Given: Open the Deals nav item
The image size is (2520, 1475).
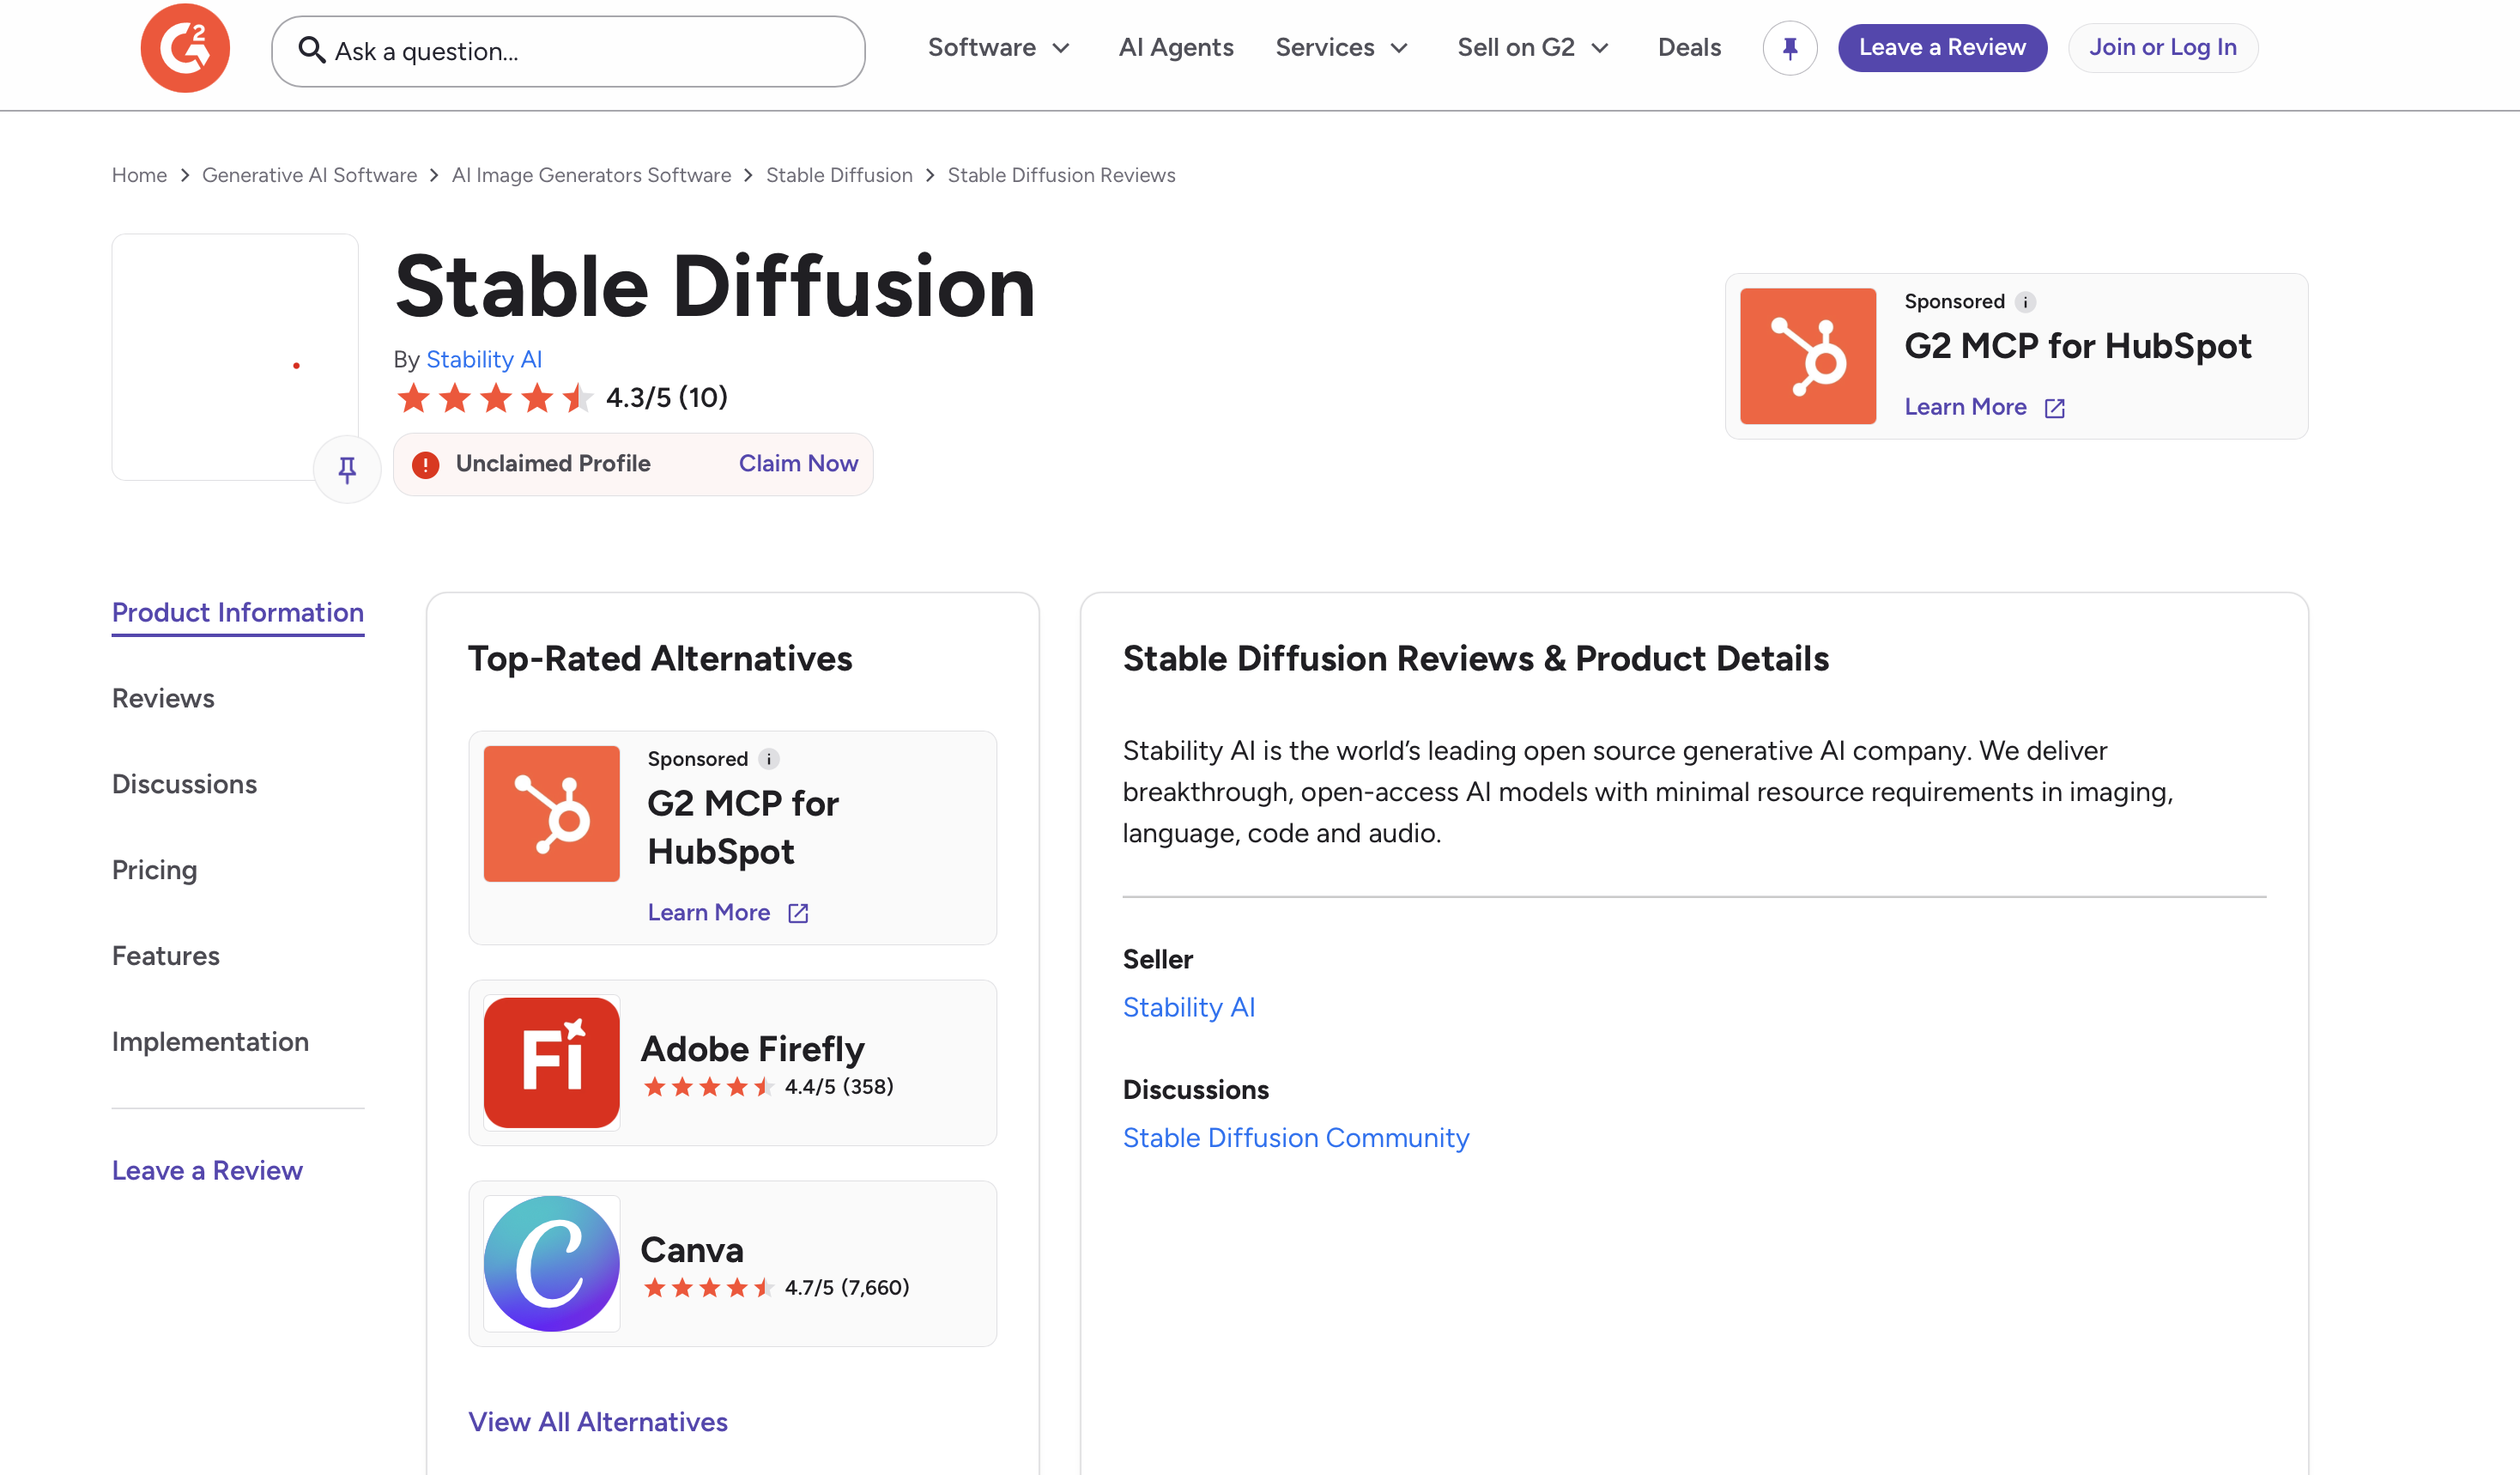Looking at the screenshot, I should coord(1689,48).
